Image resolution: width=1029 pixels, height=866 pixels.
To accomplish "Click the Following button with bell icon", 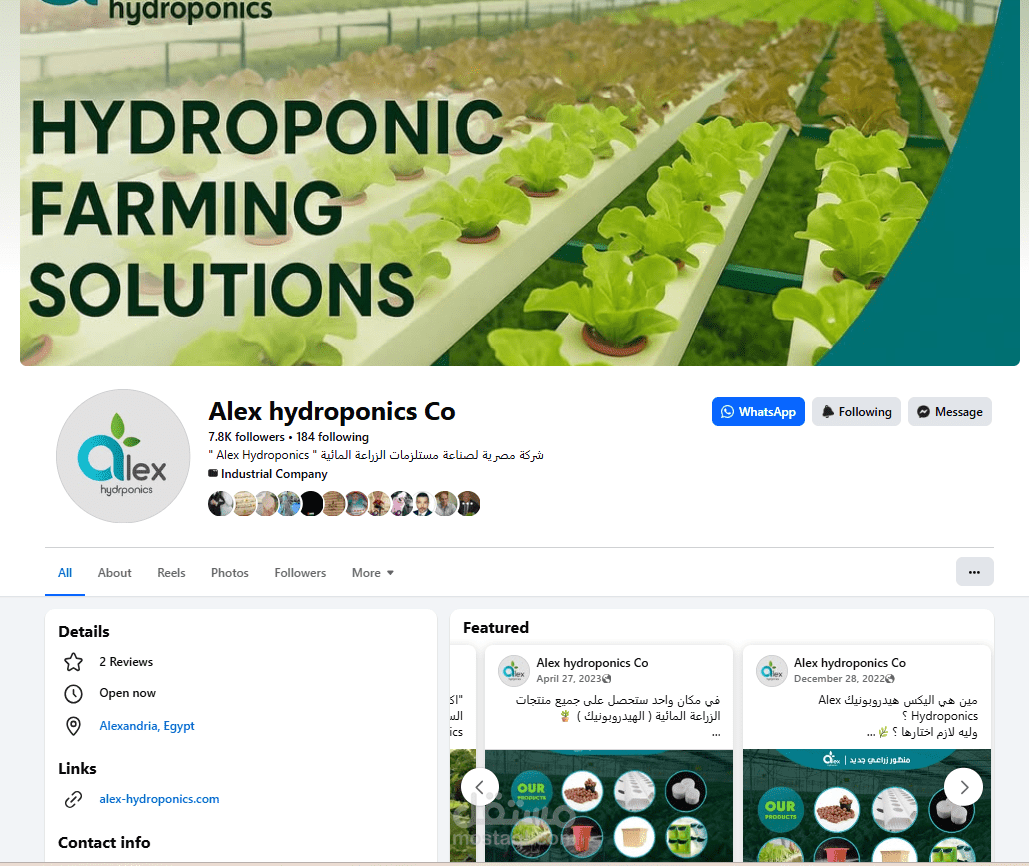I will [856, 411].
